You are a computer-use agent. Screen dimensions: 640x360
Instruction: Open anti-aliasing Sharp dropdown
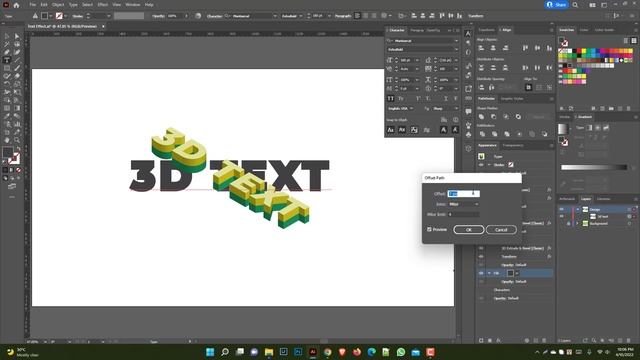(445, 109)
